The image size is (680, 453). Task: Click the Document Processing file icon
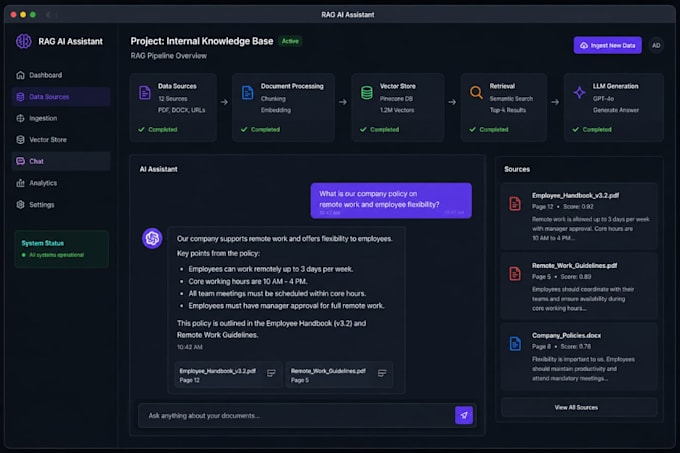pyautogui.click(x=248, y=93)
